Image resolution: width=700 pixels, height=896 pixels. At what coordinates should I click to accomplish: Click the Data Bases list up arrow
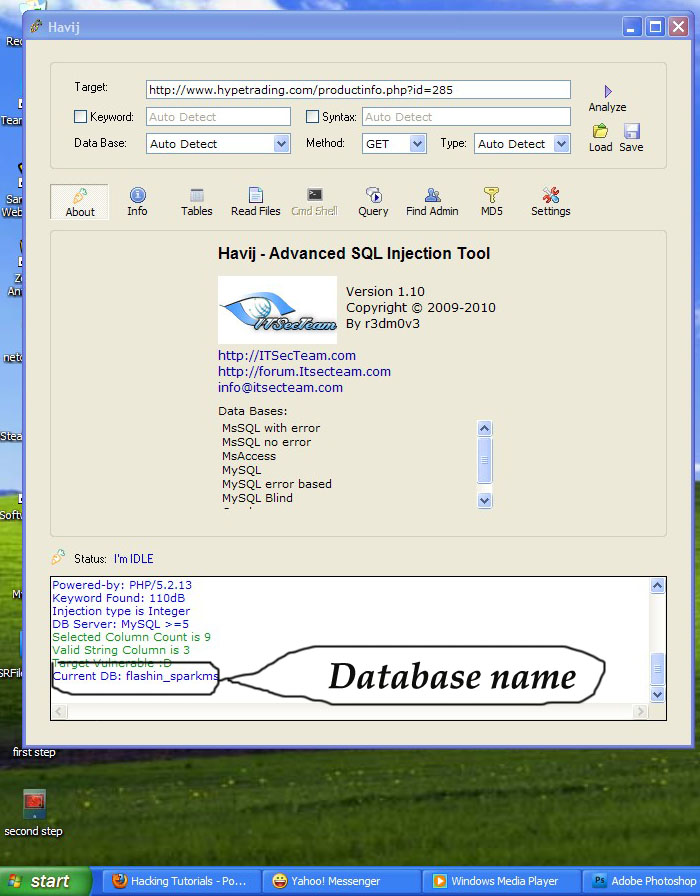pyautogui.click(x=485, y=428)
